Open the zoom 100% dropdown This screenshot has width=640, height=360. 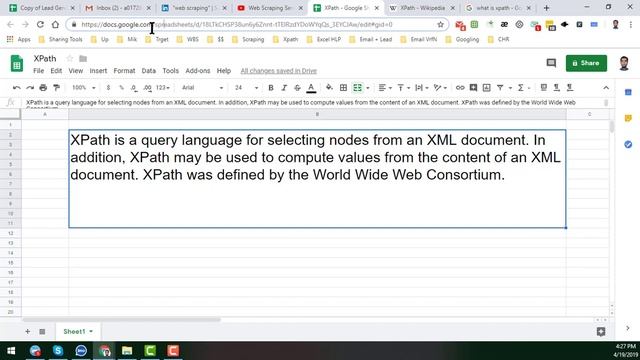point(84,88)
